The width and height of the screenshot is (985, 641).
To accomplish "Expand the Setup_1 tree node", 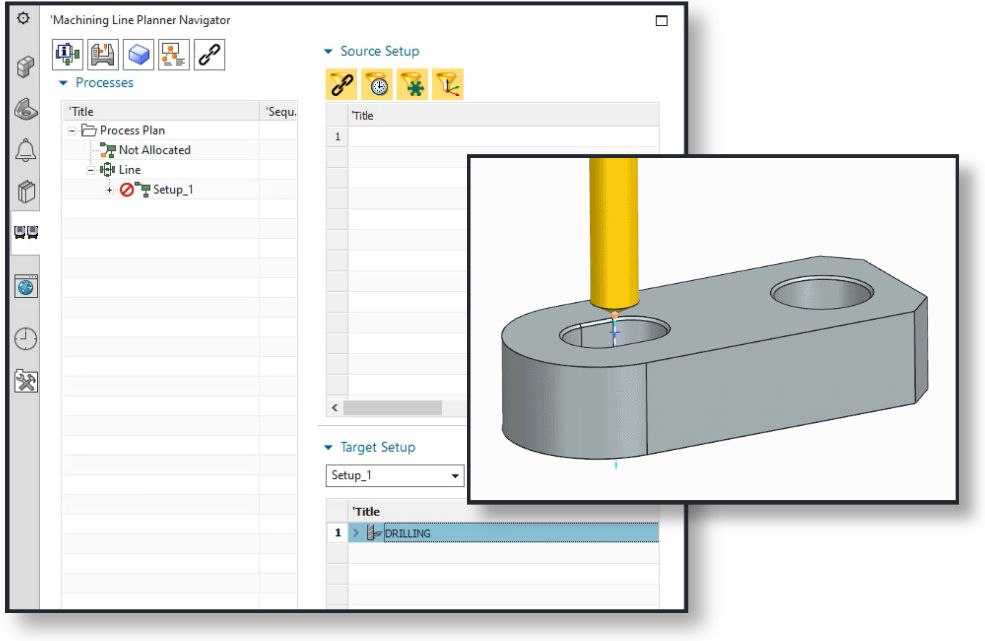I will point(109,190).
